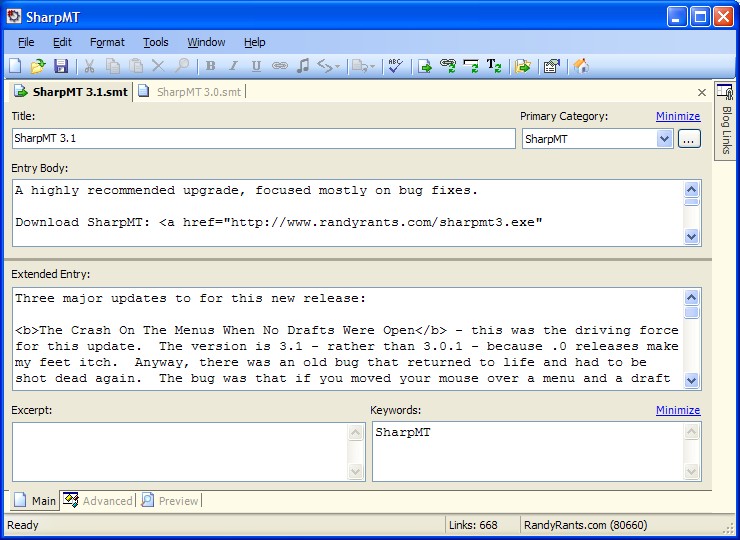Select the Main bottom tab
Screen dimensions: 740x540
click(35, 500)
